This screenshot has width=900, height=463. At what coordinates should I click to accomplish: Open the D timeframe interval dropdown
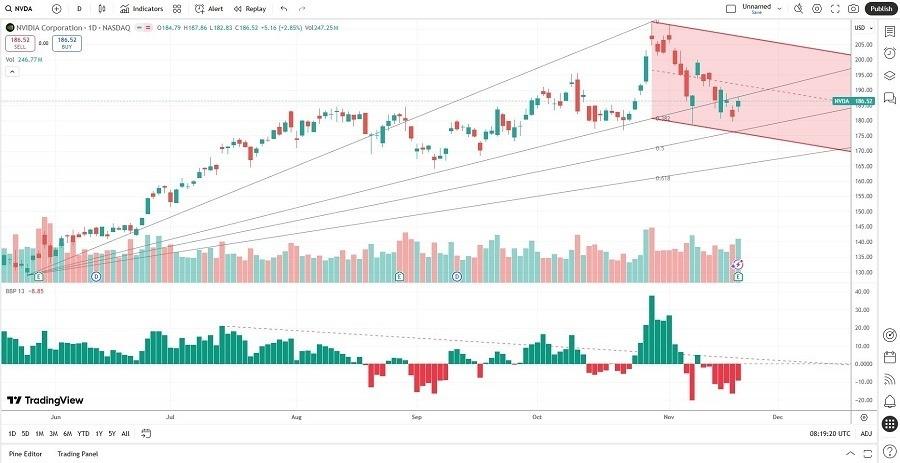[x=79, y=8]
